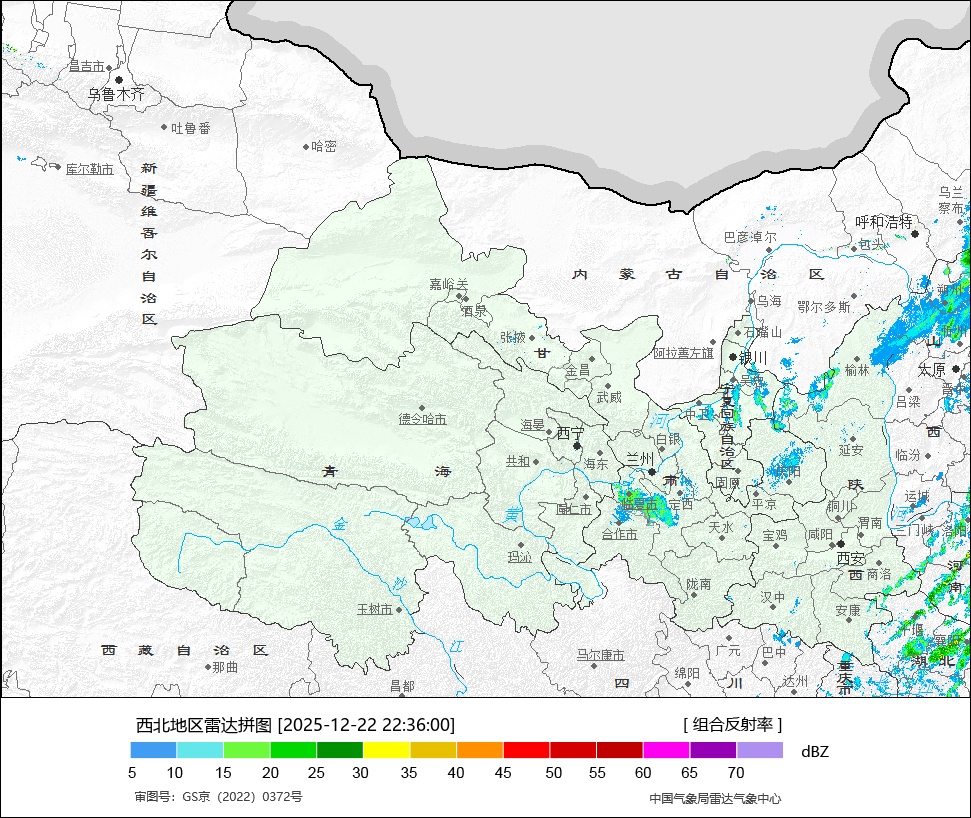Click the 乌鲁木齐 city label
The height and width of the screenshot is (818, 971).
point(116,95)
